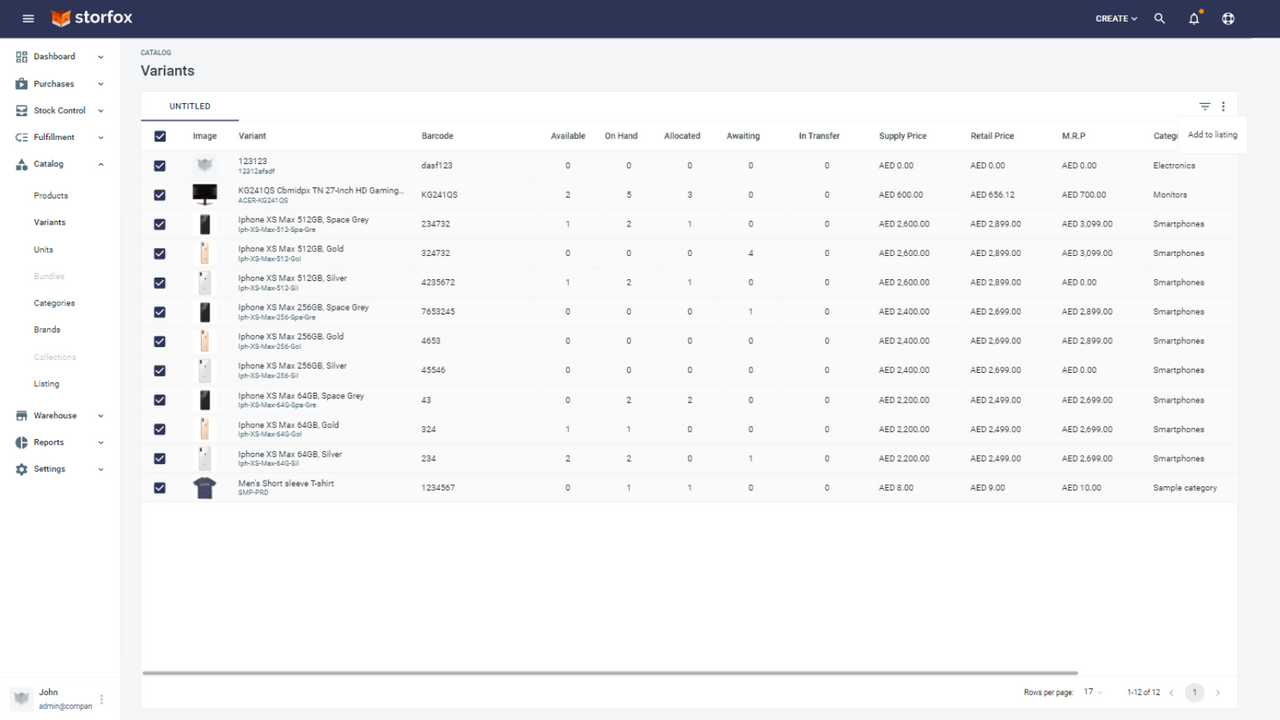Click the Settings gear icon

coord(22,469)
